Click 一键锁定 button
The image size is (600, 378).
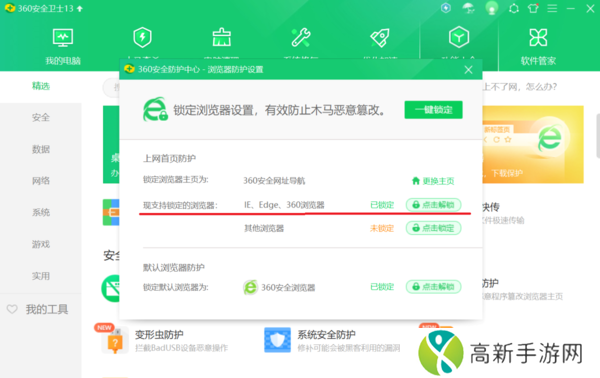434,110
